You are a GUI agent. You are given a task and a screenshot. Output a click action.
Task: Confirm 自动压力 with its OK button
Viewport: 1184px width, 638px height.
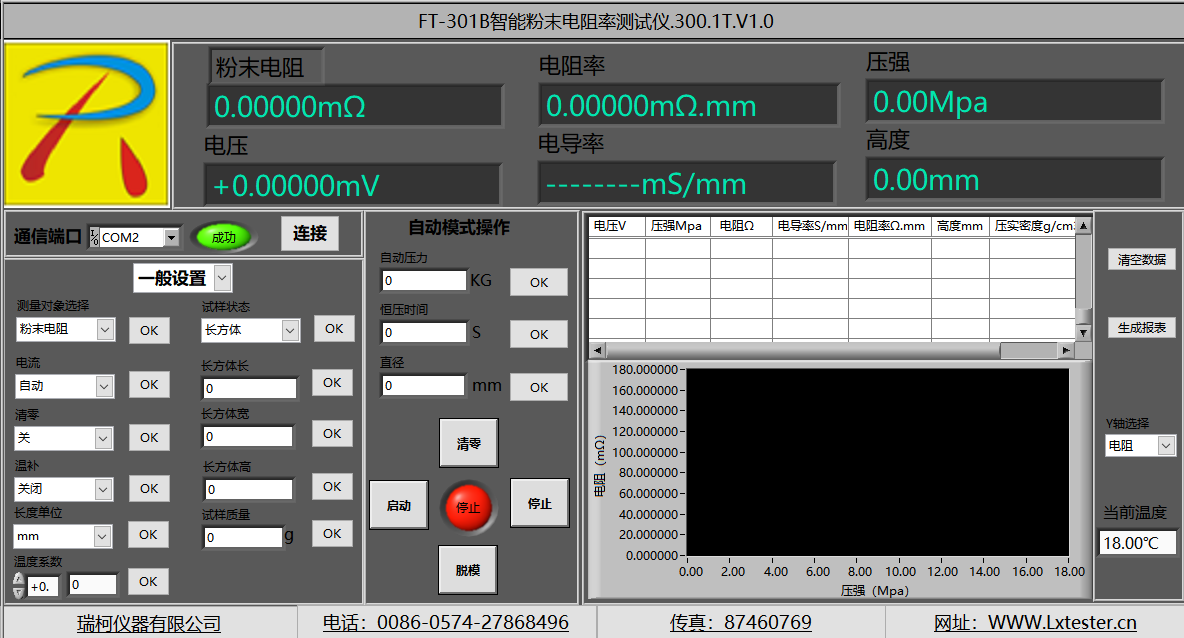(x=538, y=282)
